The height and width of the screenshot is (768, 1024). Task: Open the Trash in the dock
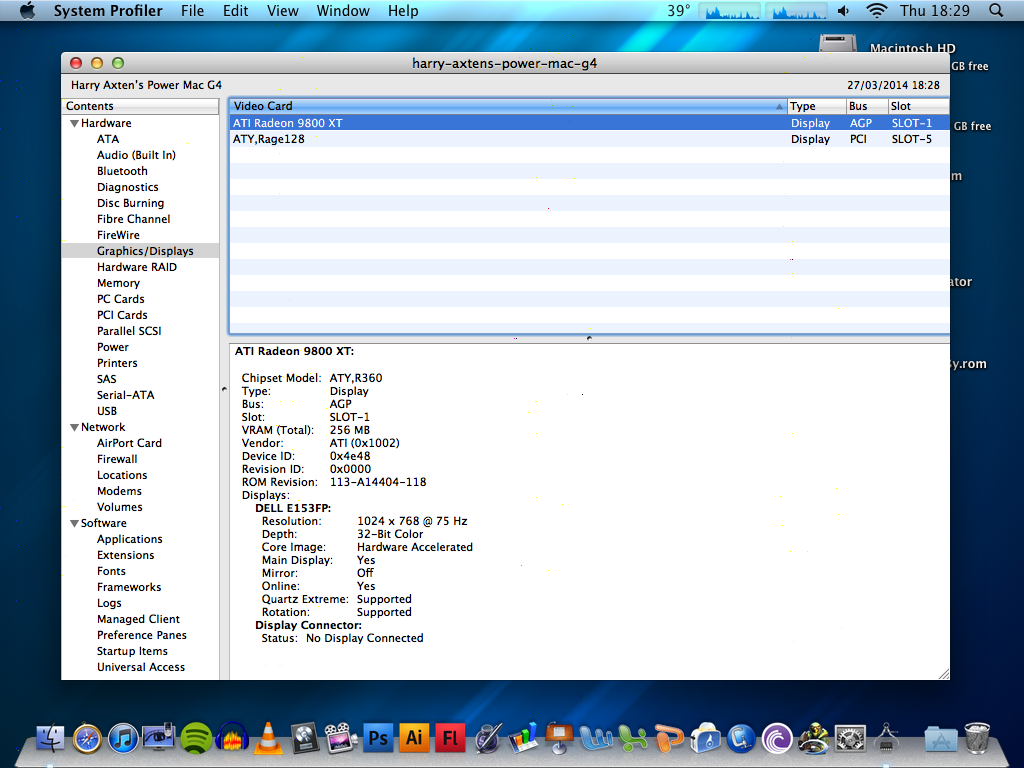(977, 739)
